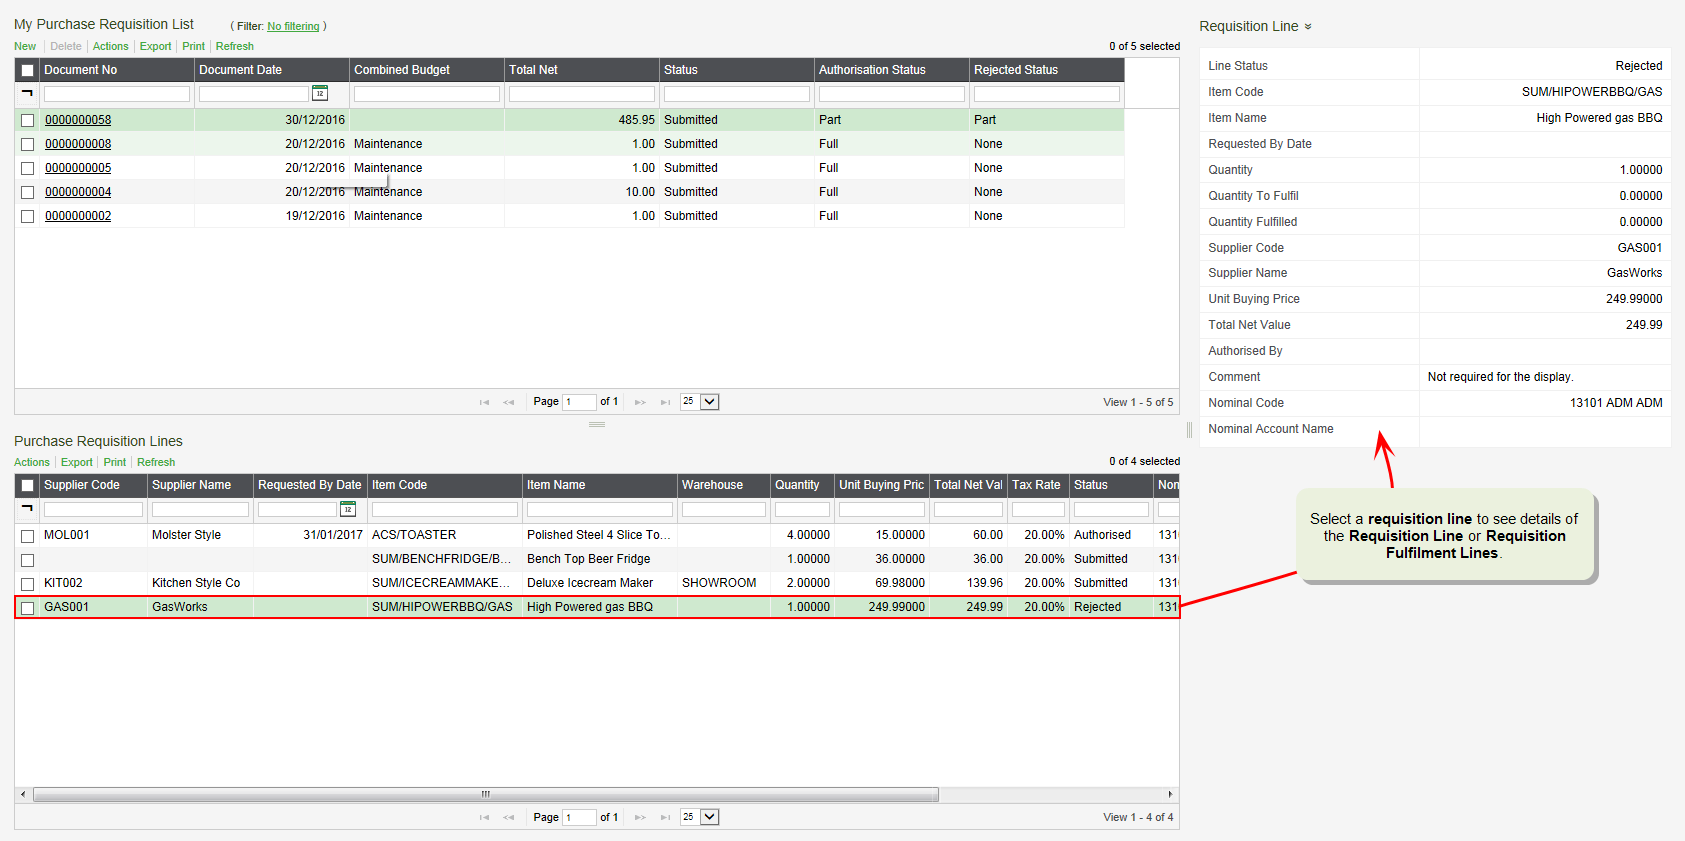This screenshot has height=841, width=1685.
Task: Collapse the Requisition Line panel header
Action: [1308, 27]
